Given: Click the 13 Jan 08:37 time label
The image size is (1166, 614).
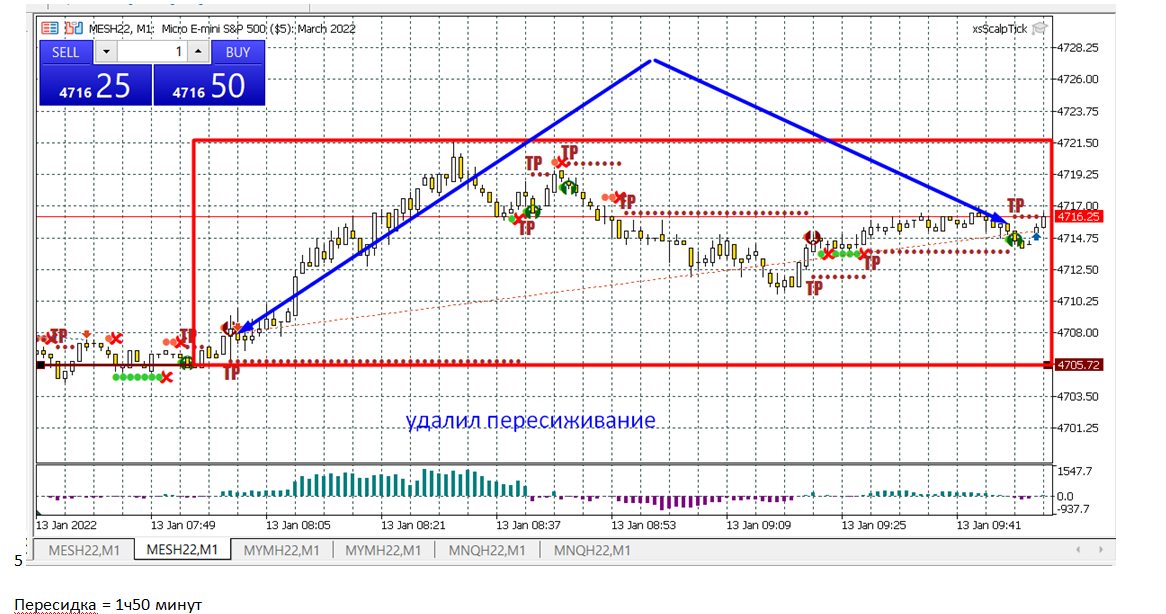Looking at the screenshot, I should tap(528, 525).
